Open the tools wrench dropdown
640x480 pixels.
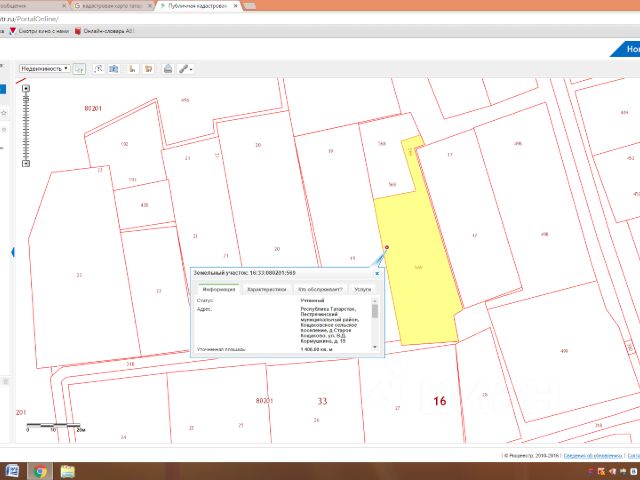click(x=185, y=69)
